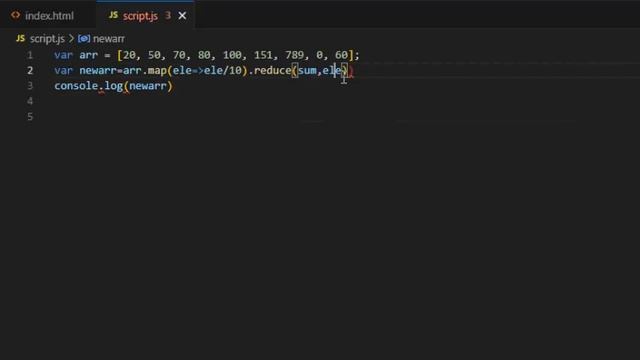Click line number 3 in the gutter
The image size is (640, 360).
[x=30, y=86]
